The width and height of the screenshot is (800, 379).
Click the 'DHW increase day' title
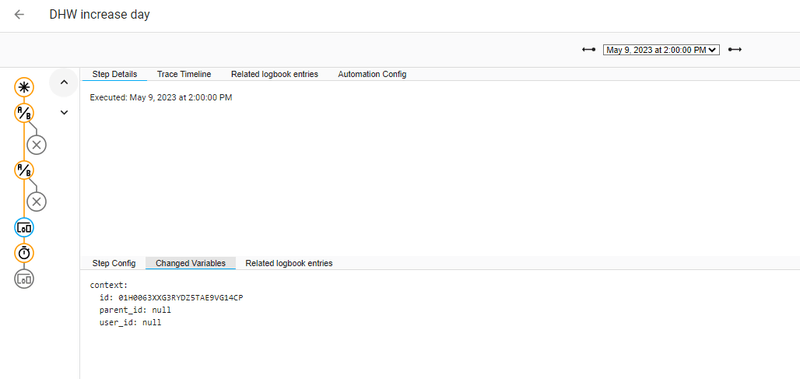coord(99,14)
